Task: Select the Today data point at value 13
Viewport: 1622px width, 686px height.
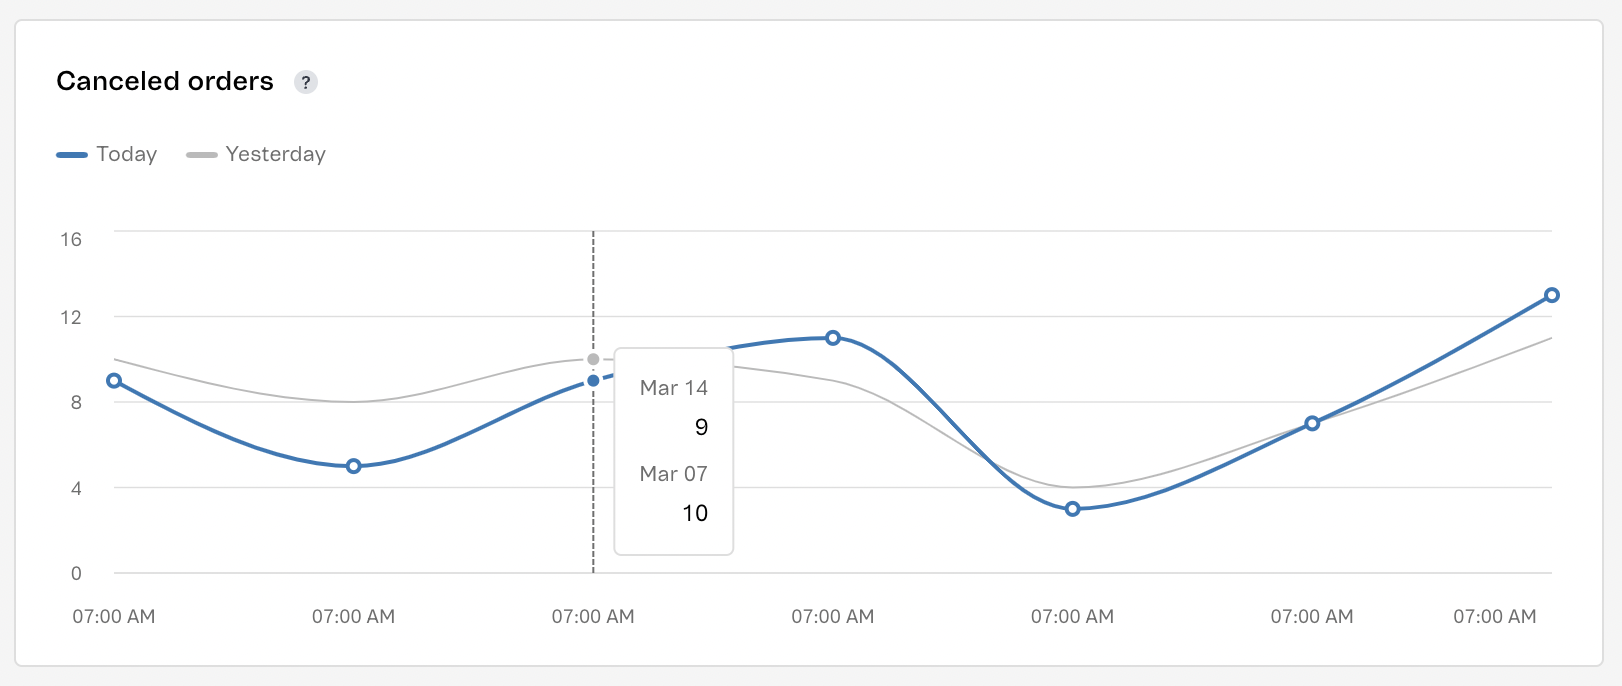Action: click(x=1551, y=295)
